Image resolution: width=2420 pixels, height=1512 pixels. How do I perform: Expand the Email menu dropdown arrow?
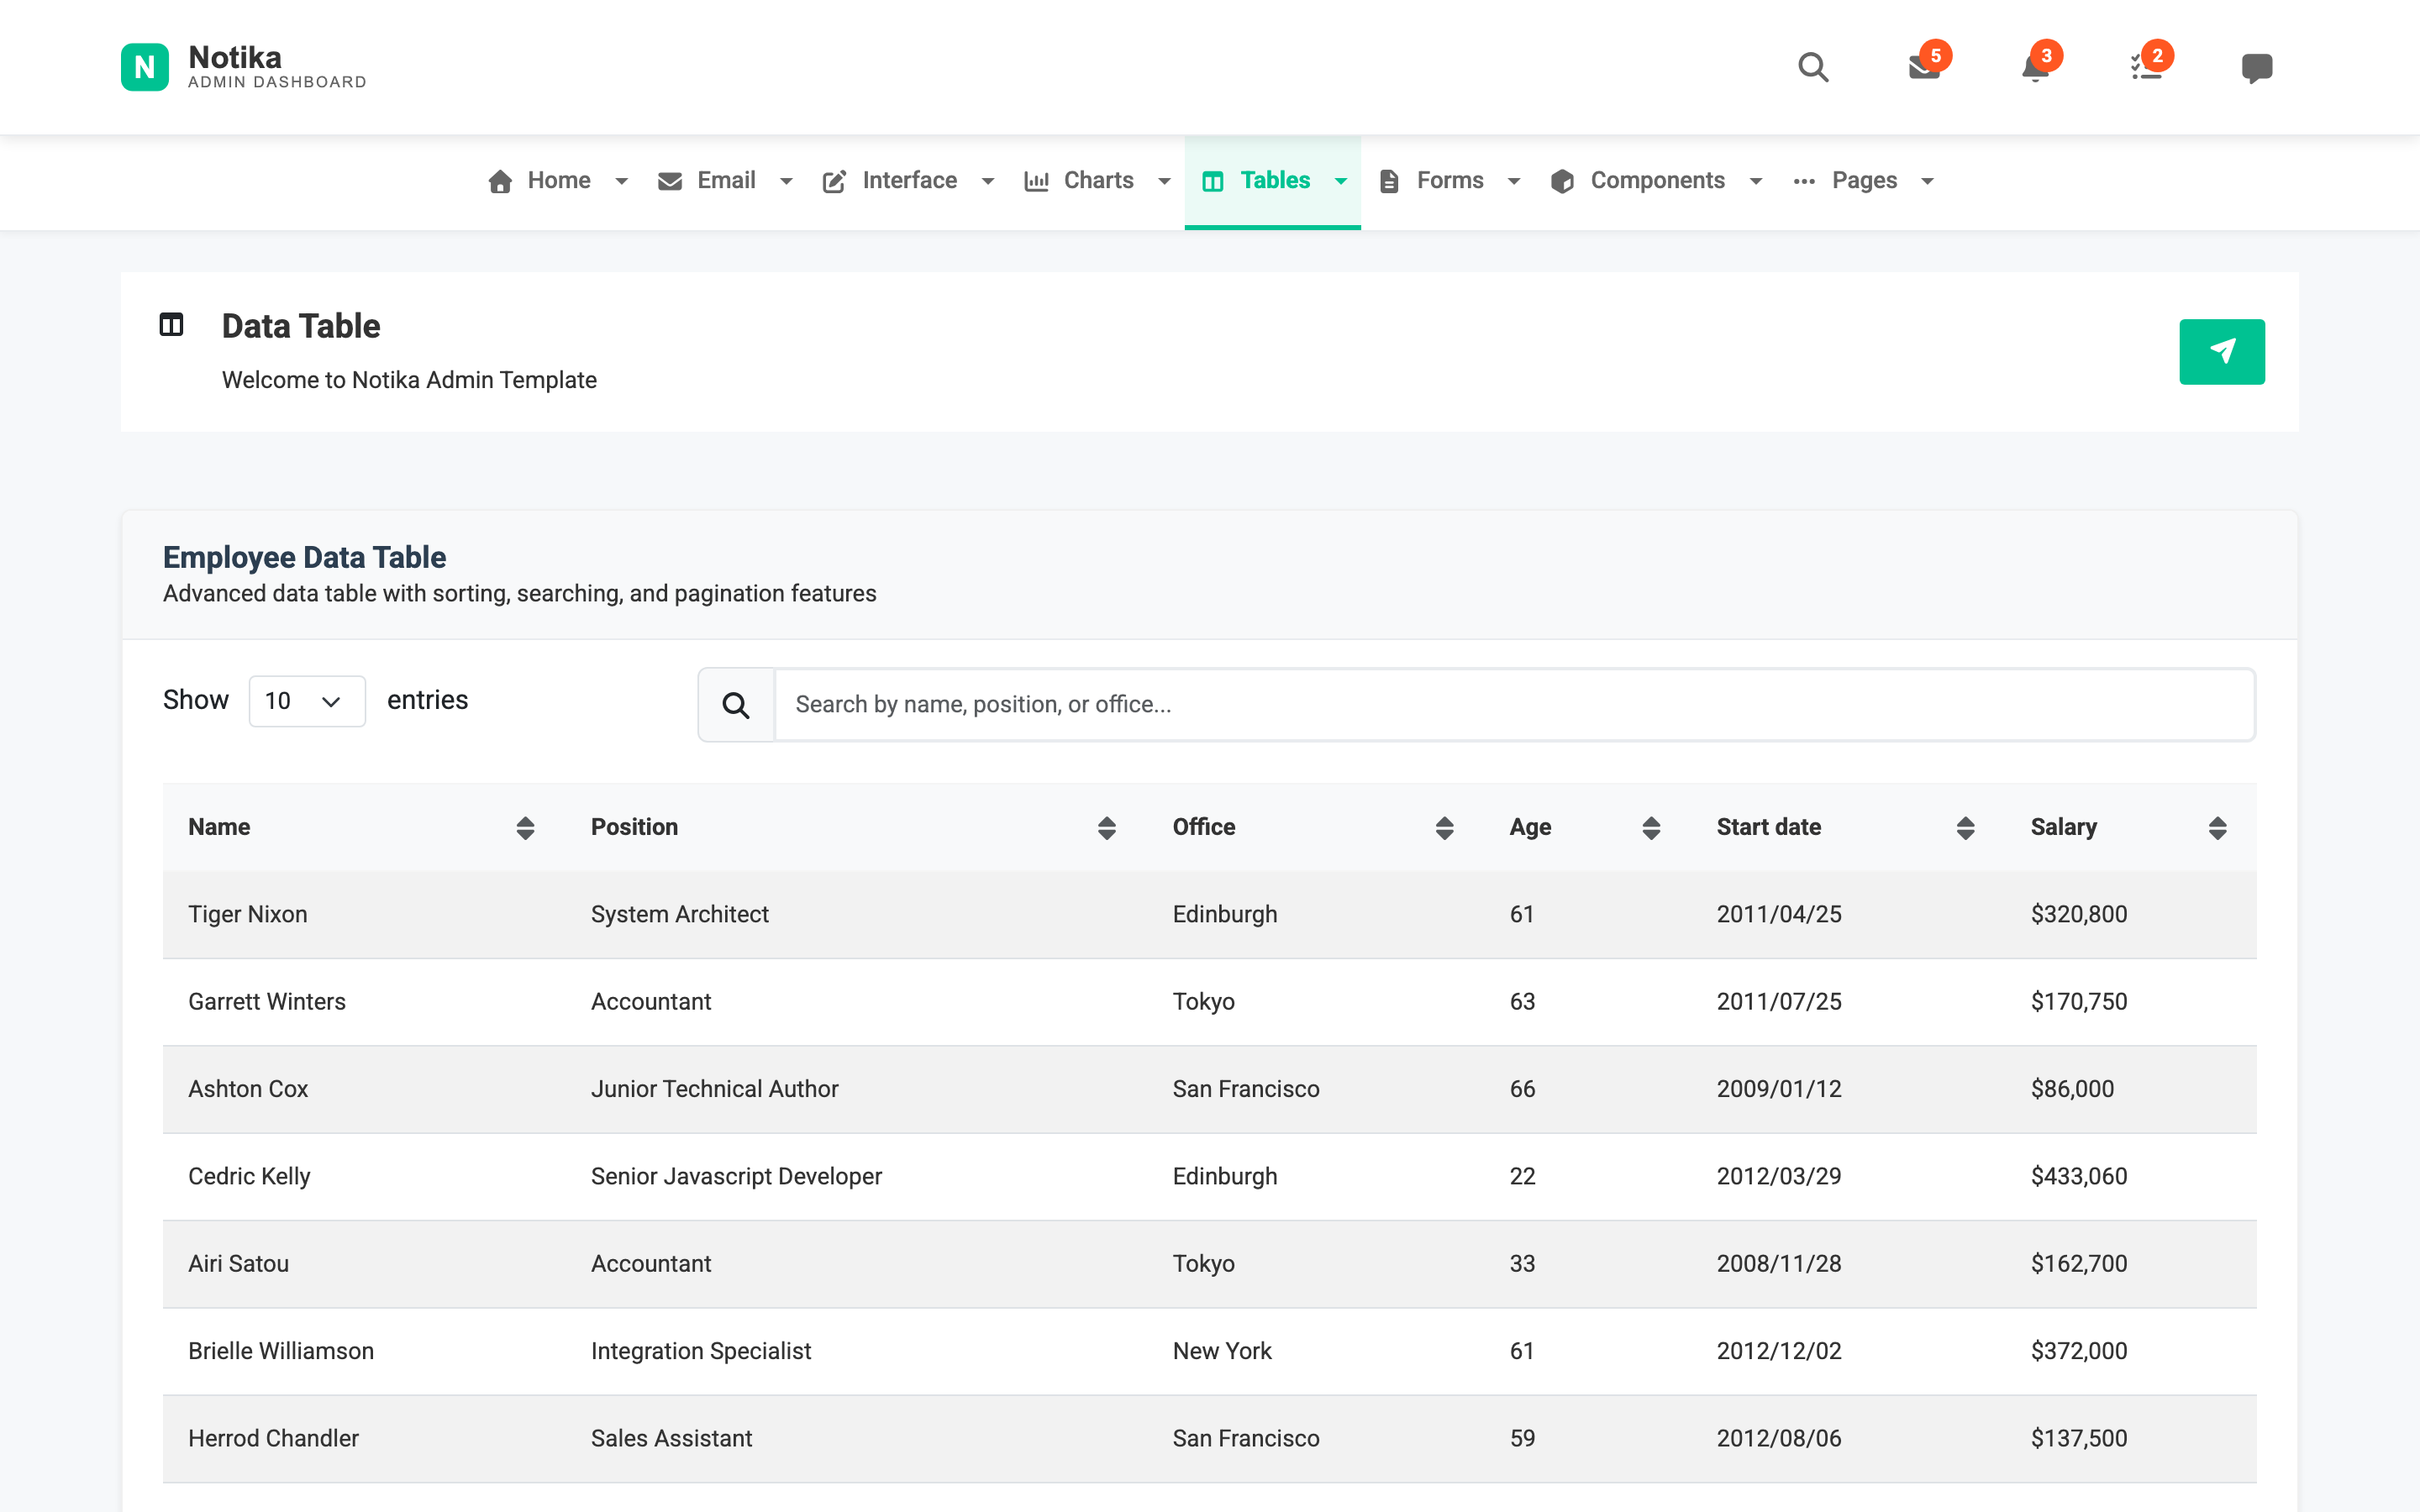786,181
